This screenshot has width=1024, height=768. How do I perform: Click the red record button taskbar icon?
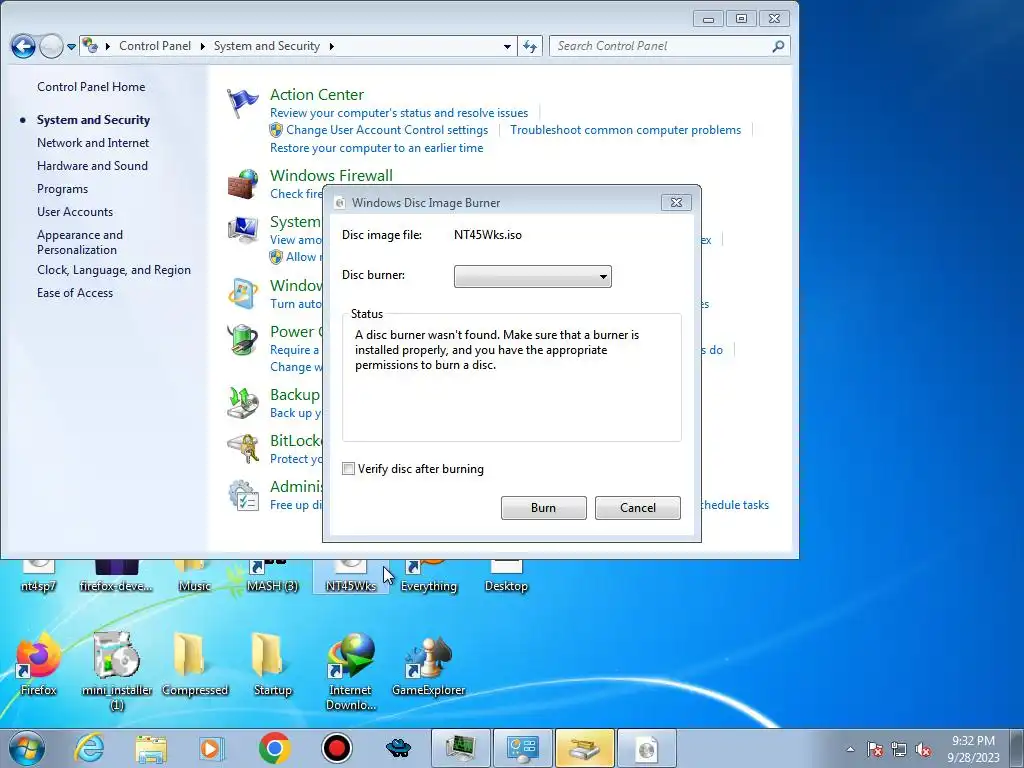tap(336, 748)
